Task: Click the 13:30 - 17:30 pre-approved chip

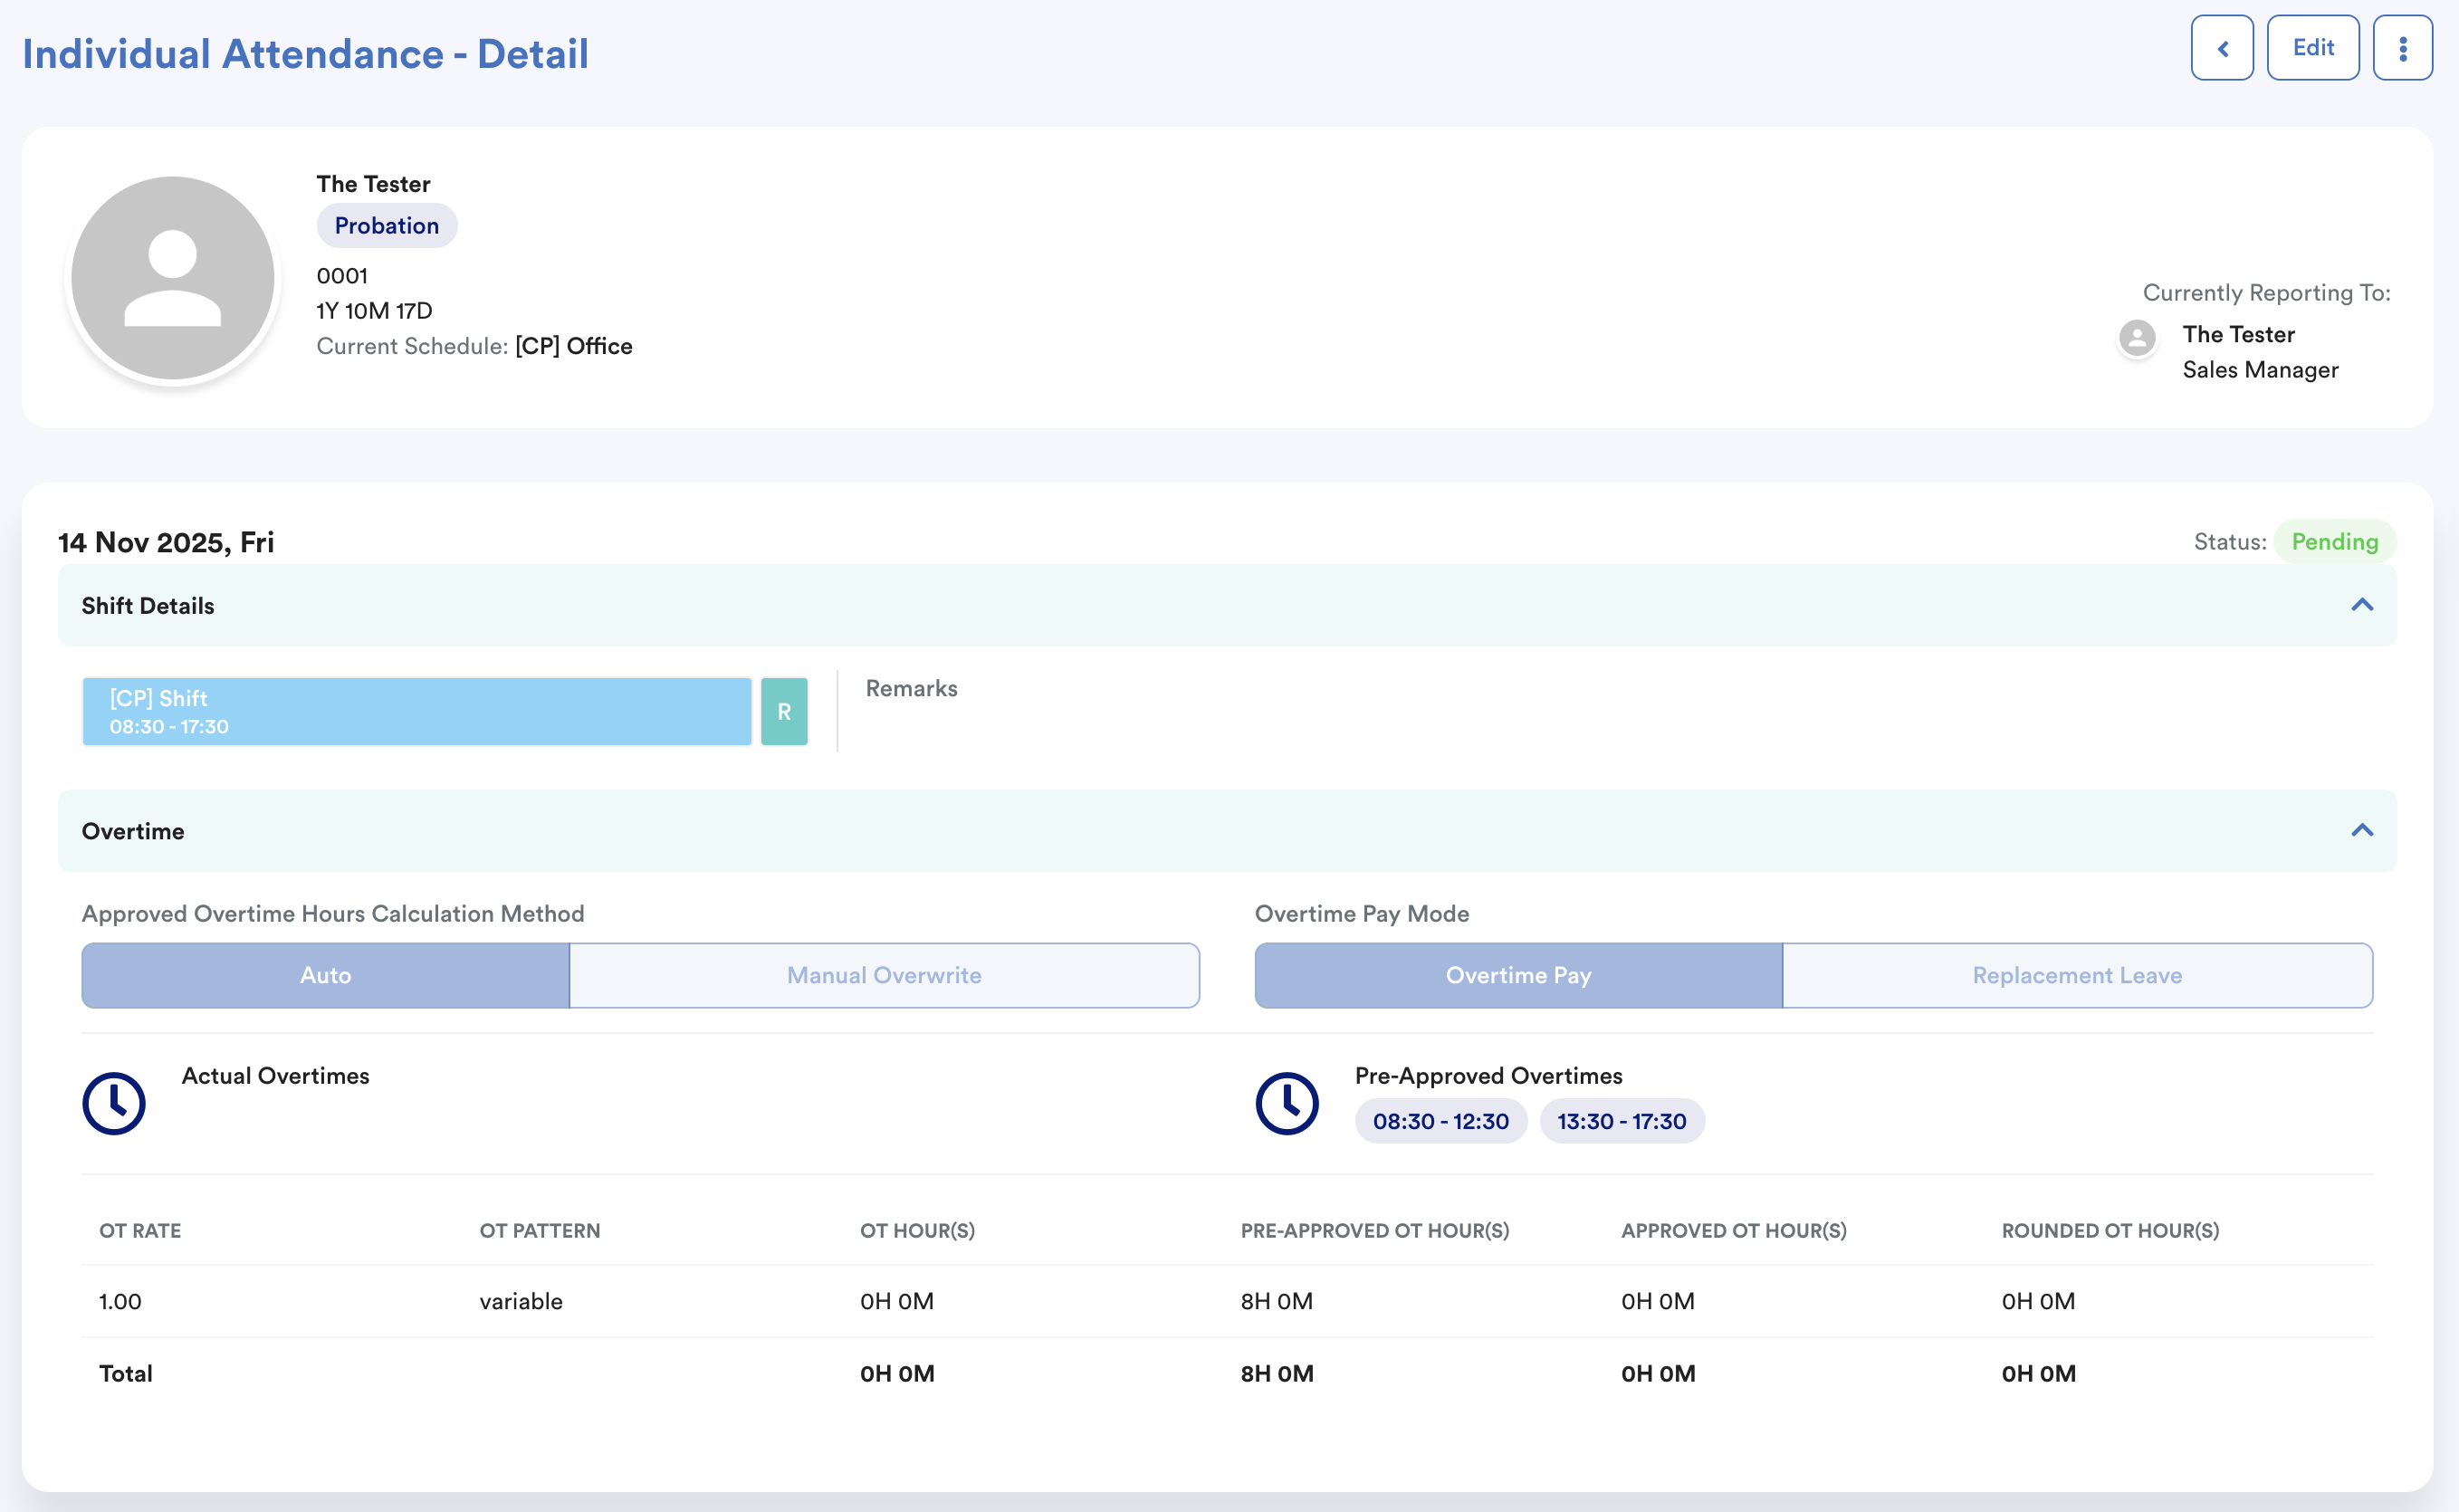Action: tap(1621, 1121)
